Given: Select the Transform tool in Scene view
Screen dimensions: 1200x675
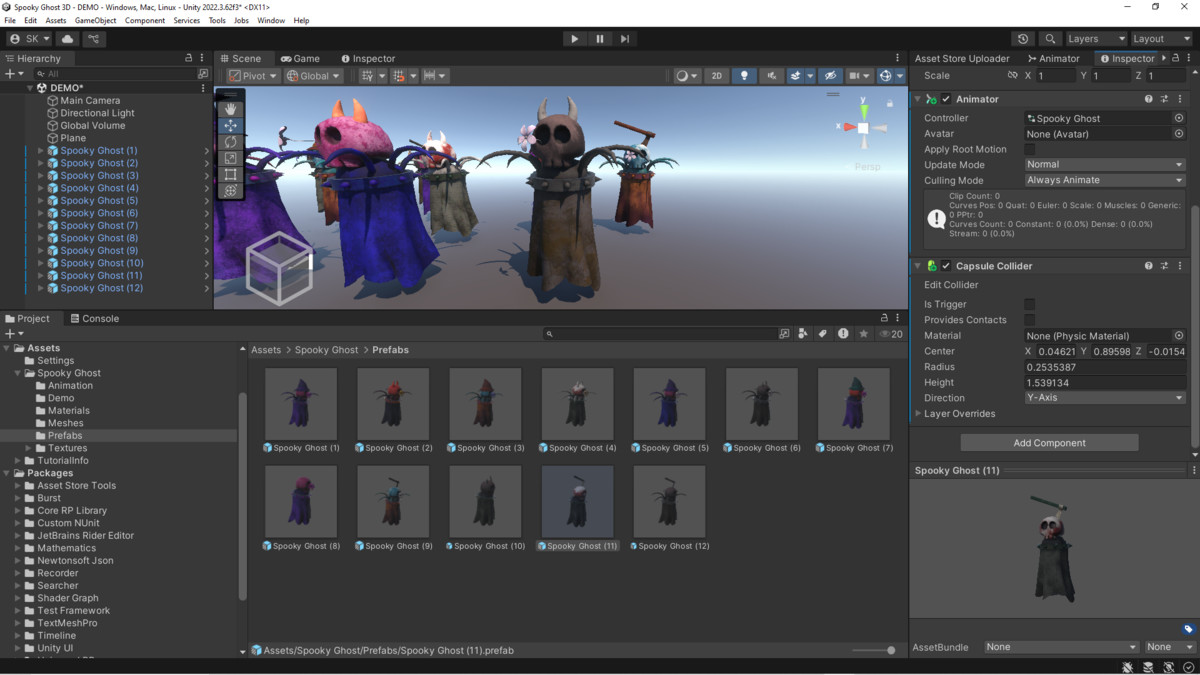Looking at the screenshot, I should (231, 190).
